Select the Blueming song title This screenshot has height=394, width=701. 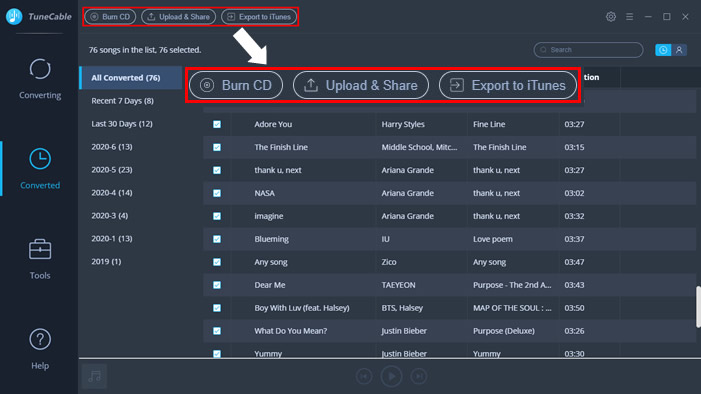[x=271, y=239]
